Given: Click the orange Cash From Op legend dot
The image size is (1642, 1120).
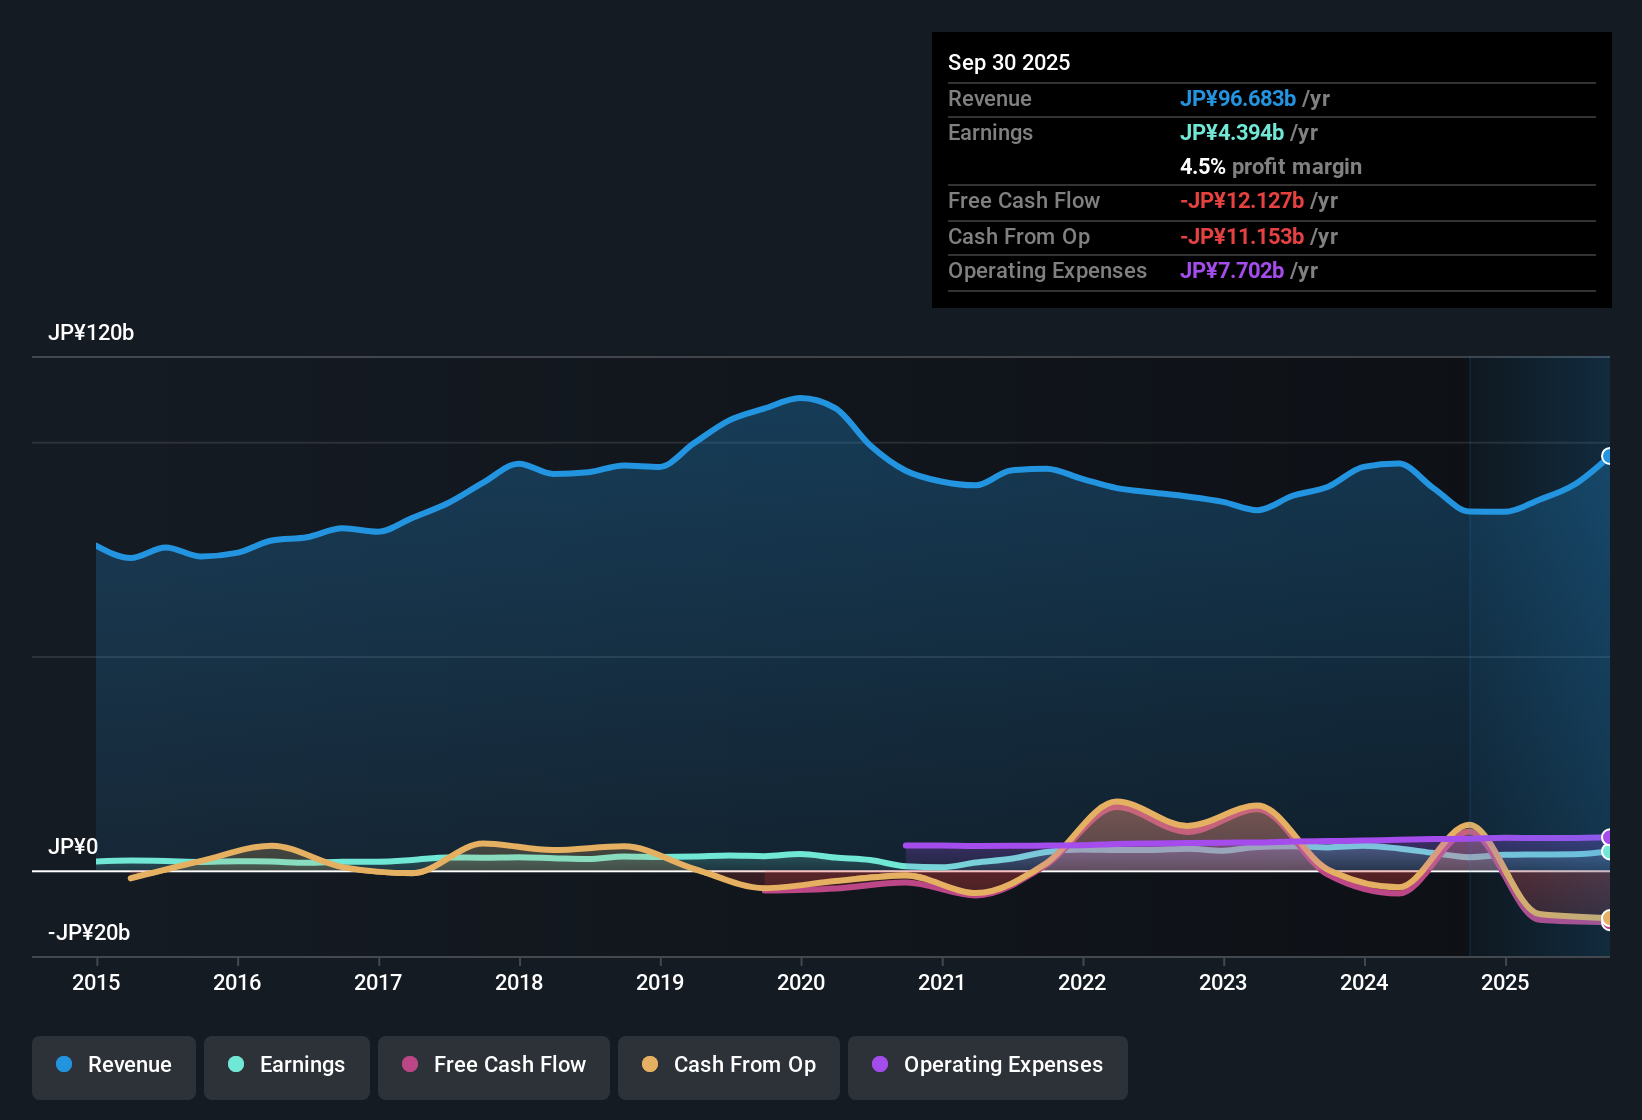Looking at the screenshot, I should click(648, 1065).
